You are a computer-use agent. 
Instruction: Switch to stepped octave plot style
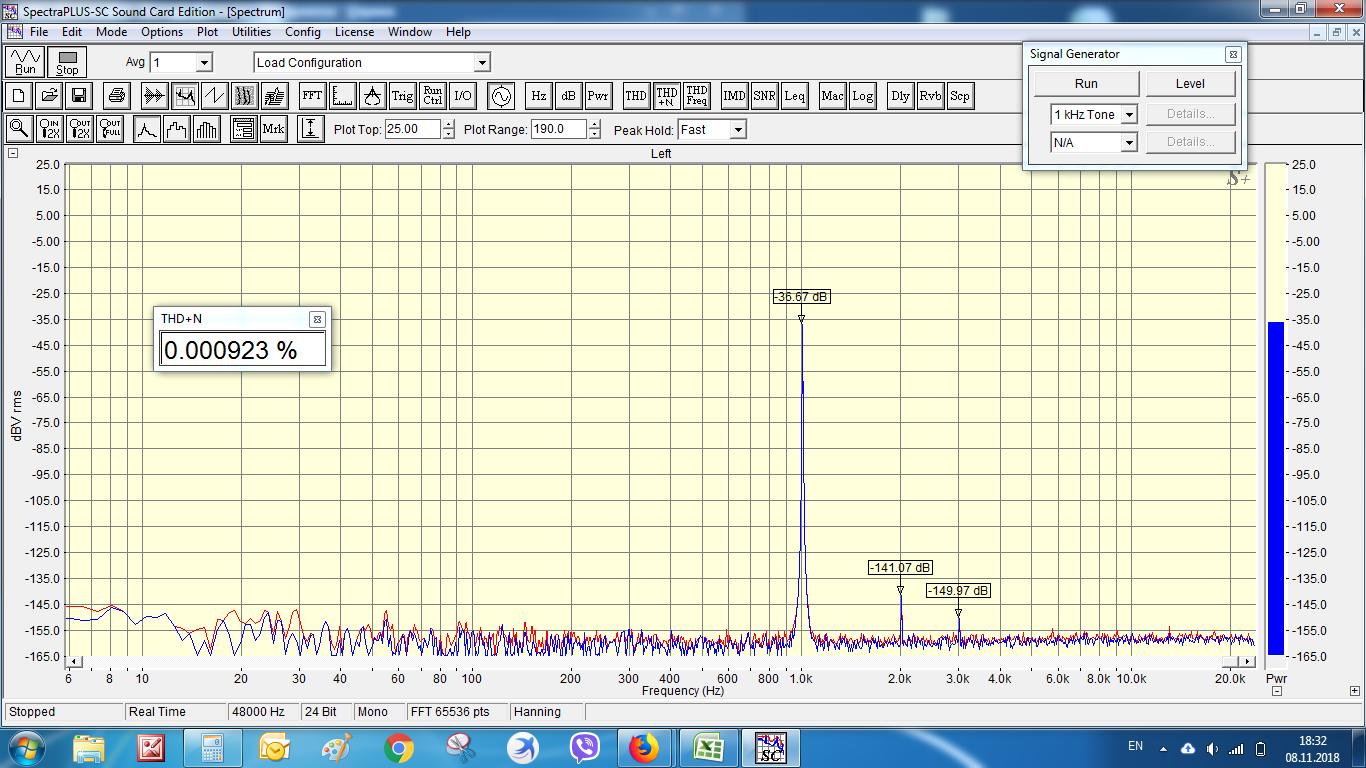(177, 129)
